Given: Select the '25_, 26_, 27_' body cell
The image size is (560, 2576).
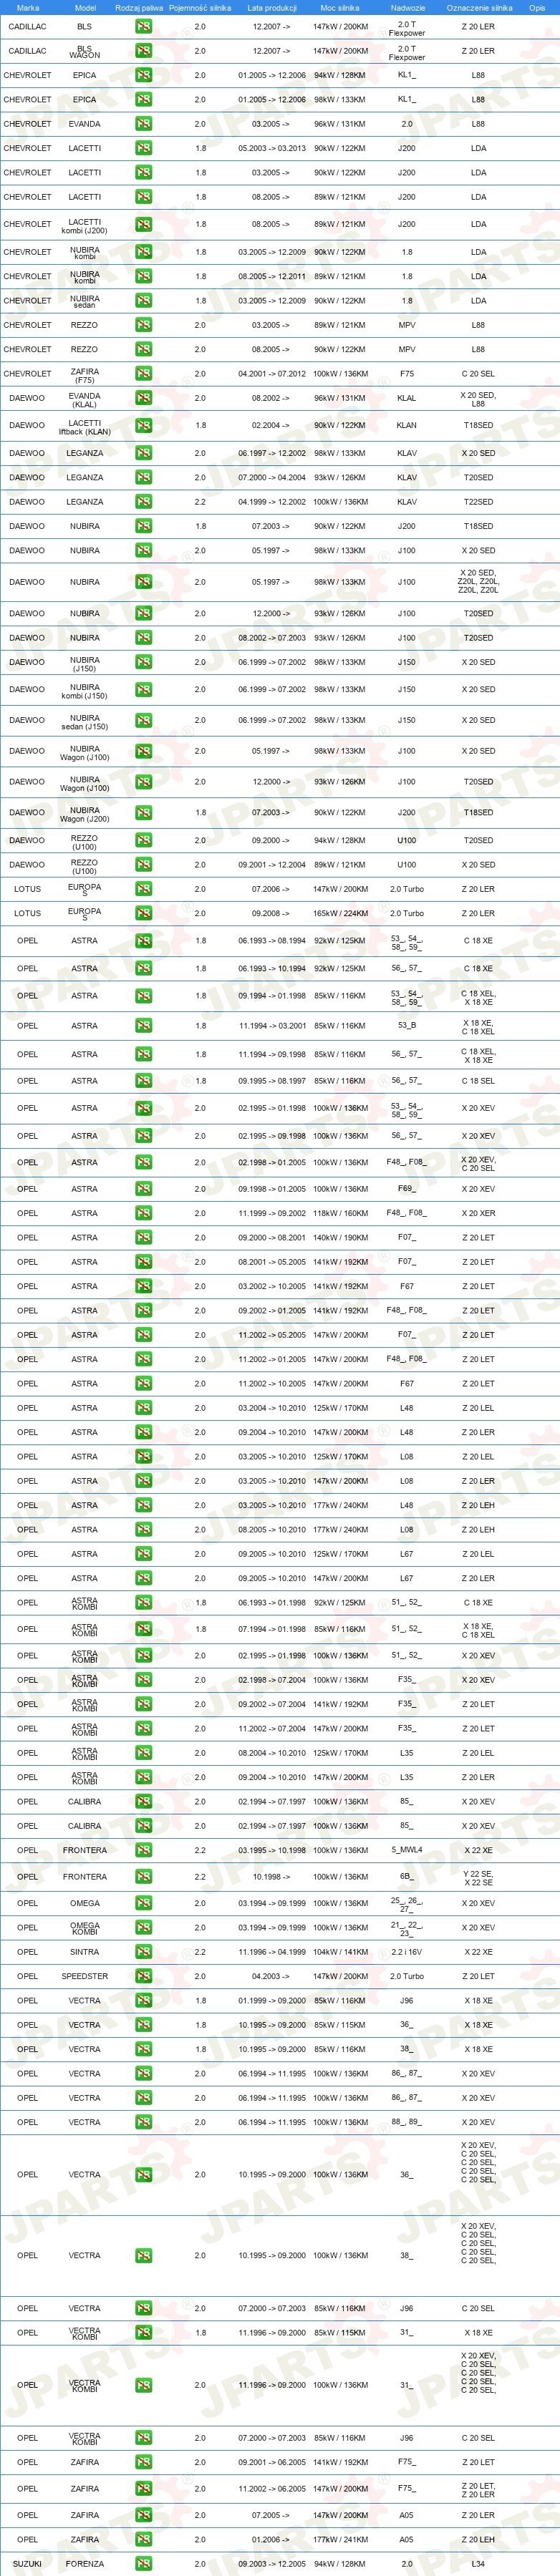Looking at the screenshot, I should point(407,1904).
